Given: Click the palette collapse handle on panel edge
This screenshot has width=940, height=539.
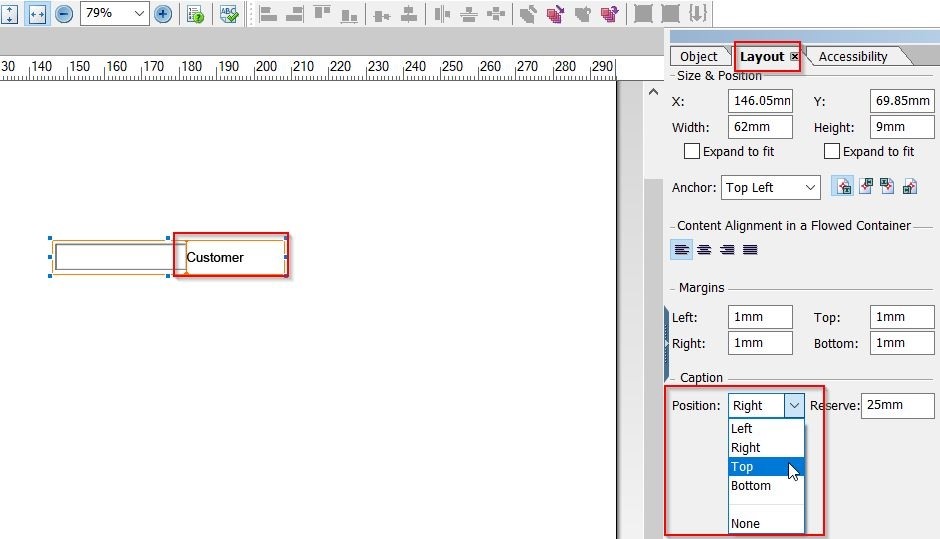Looking at the screenshot, I should [x=666, y=344].
